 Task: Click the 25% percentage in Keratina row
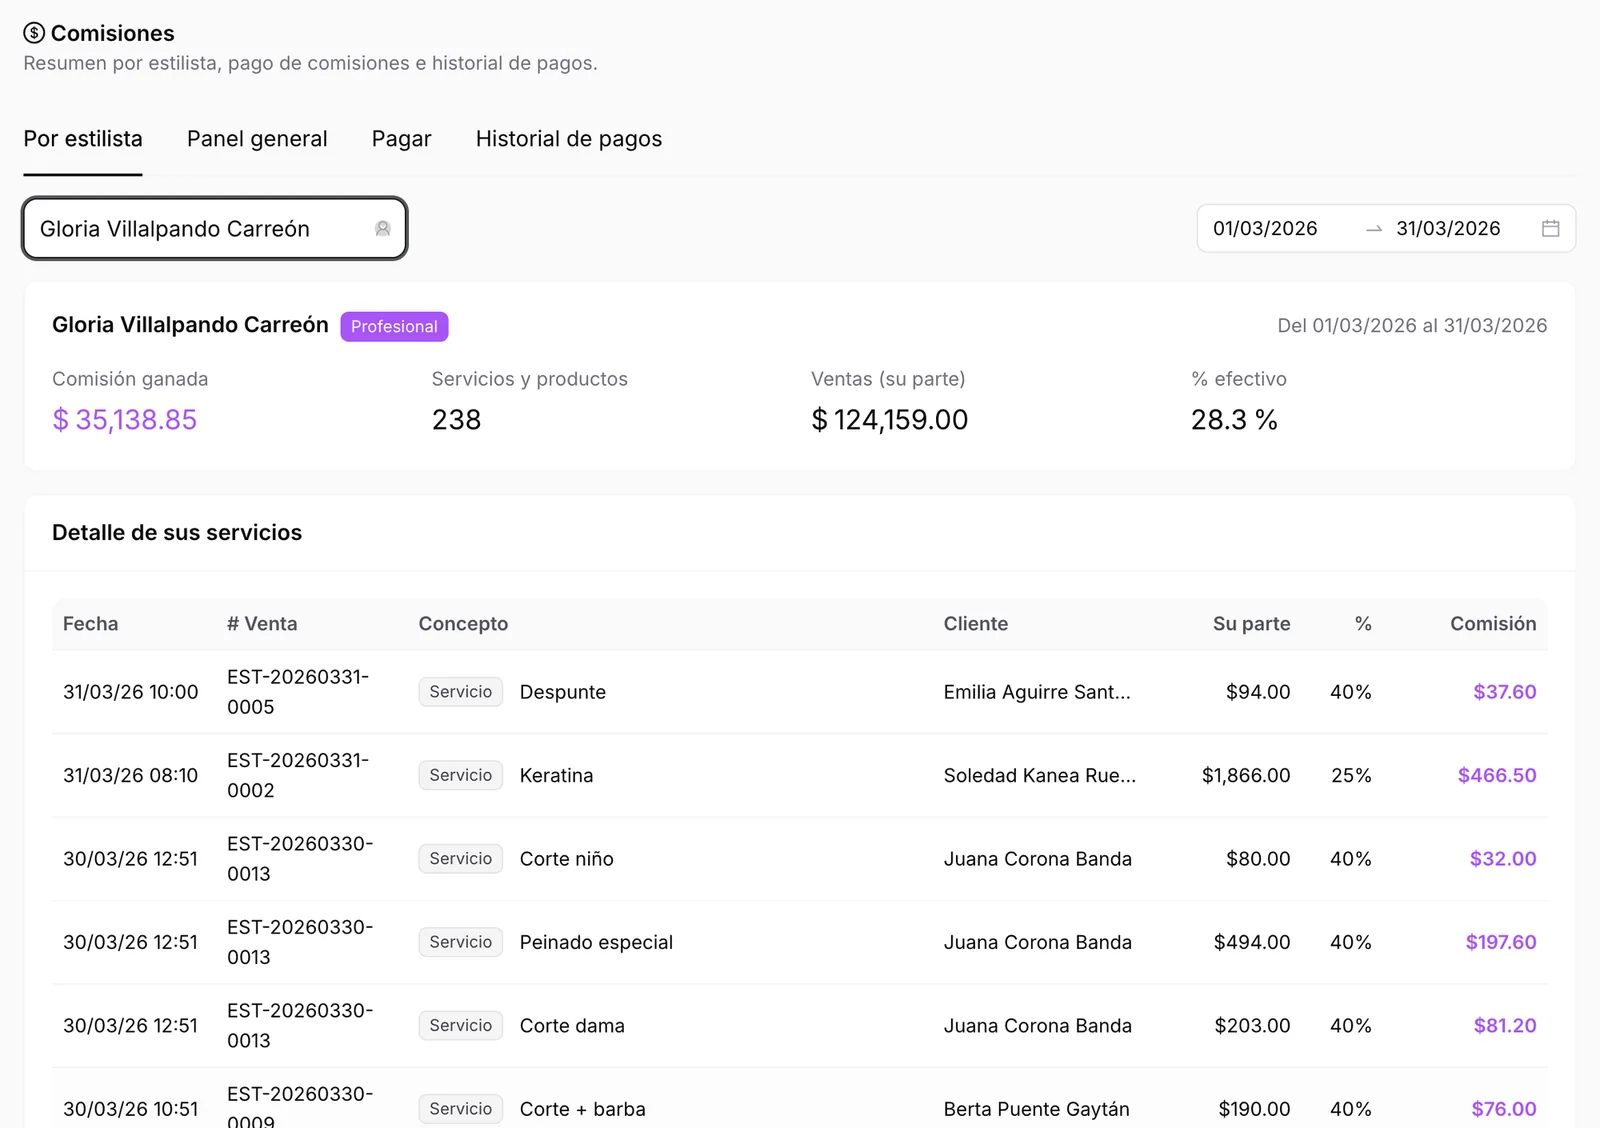coord(1351,775)
